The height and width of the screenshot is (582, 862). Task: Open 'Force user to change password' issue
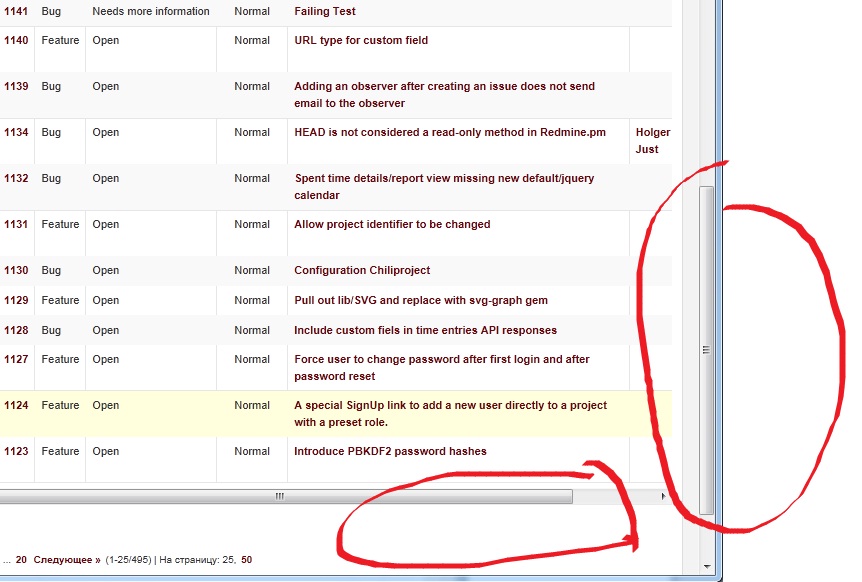tap(441, 368)
